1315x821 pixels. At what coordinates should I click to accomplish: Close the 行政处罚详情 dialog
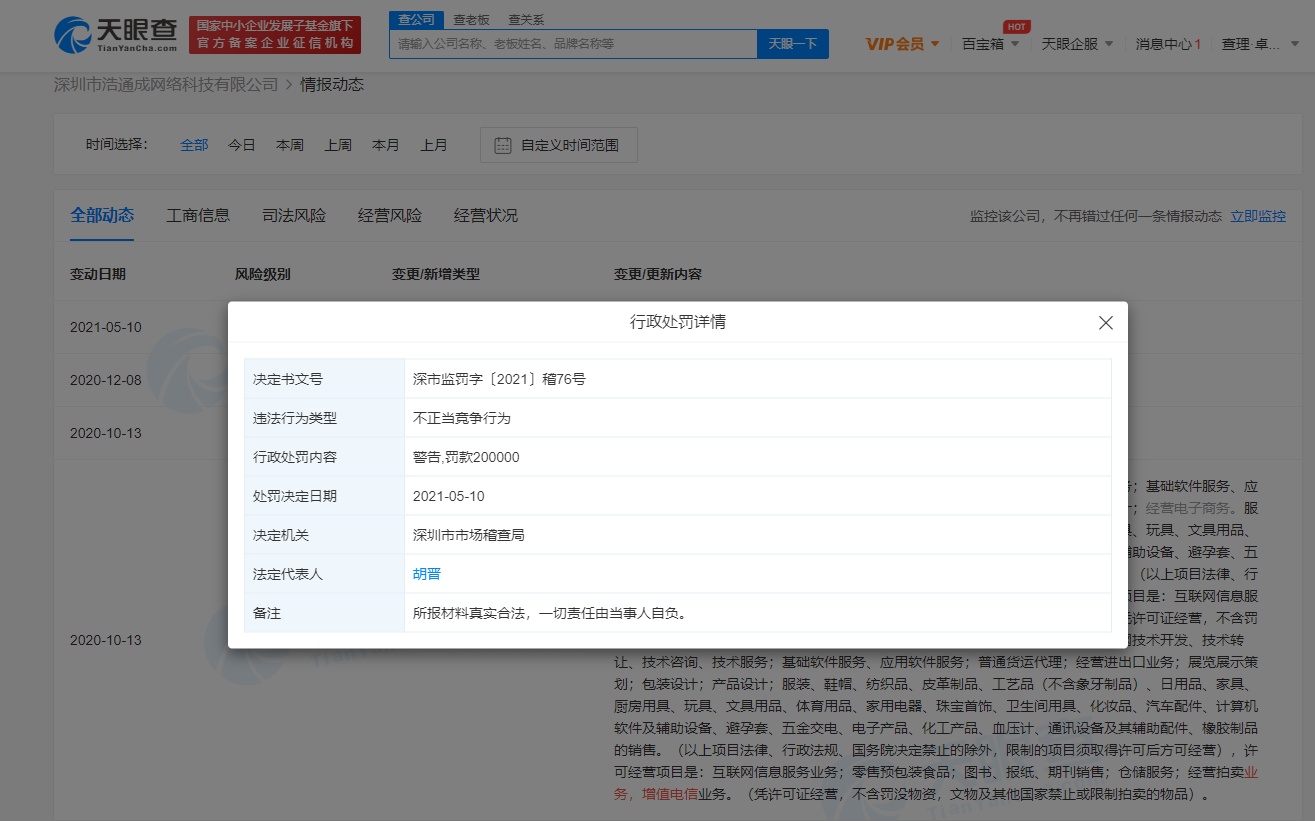tap(1105, 323)
